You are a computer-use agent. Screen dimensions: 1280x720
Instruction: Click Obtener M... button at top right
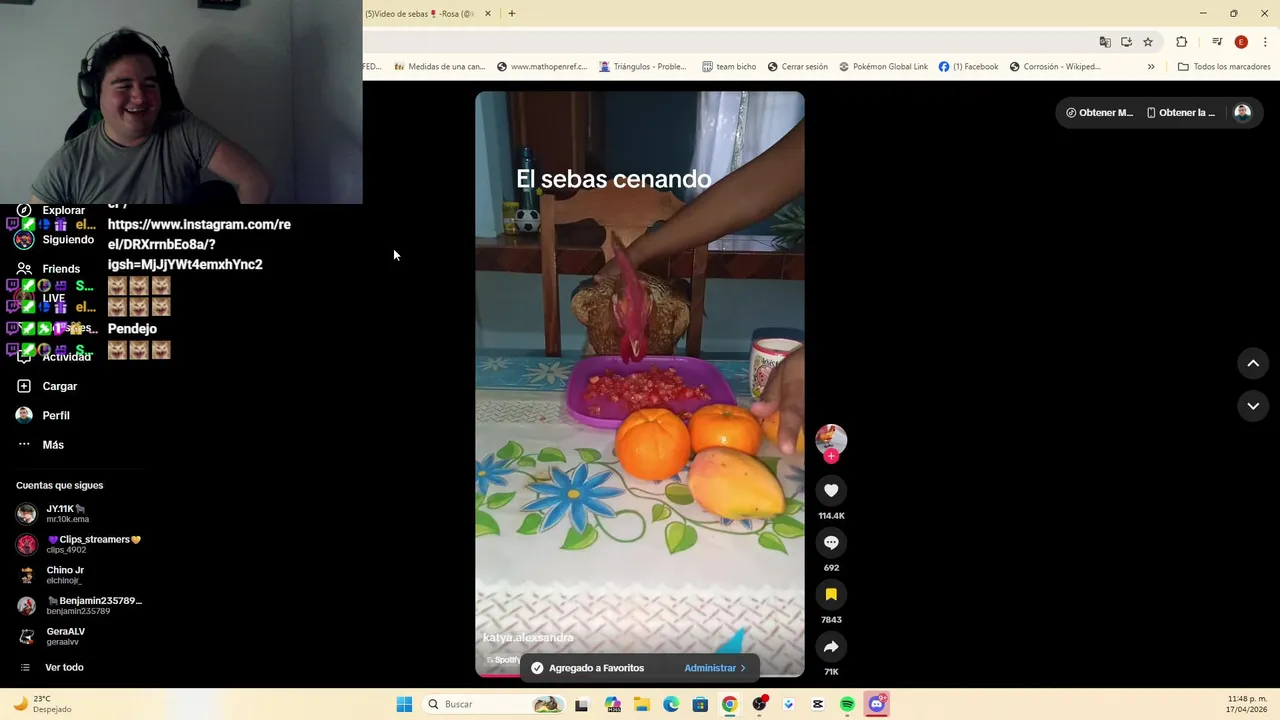(x=1099, y=113)
